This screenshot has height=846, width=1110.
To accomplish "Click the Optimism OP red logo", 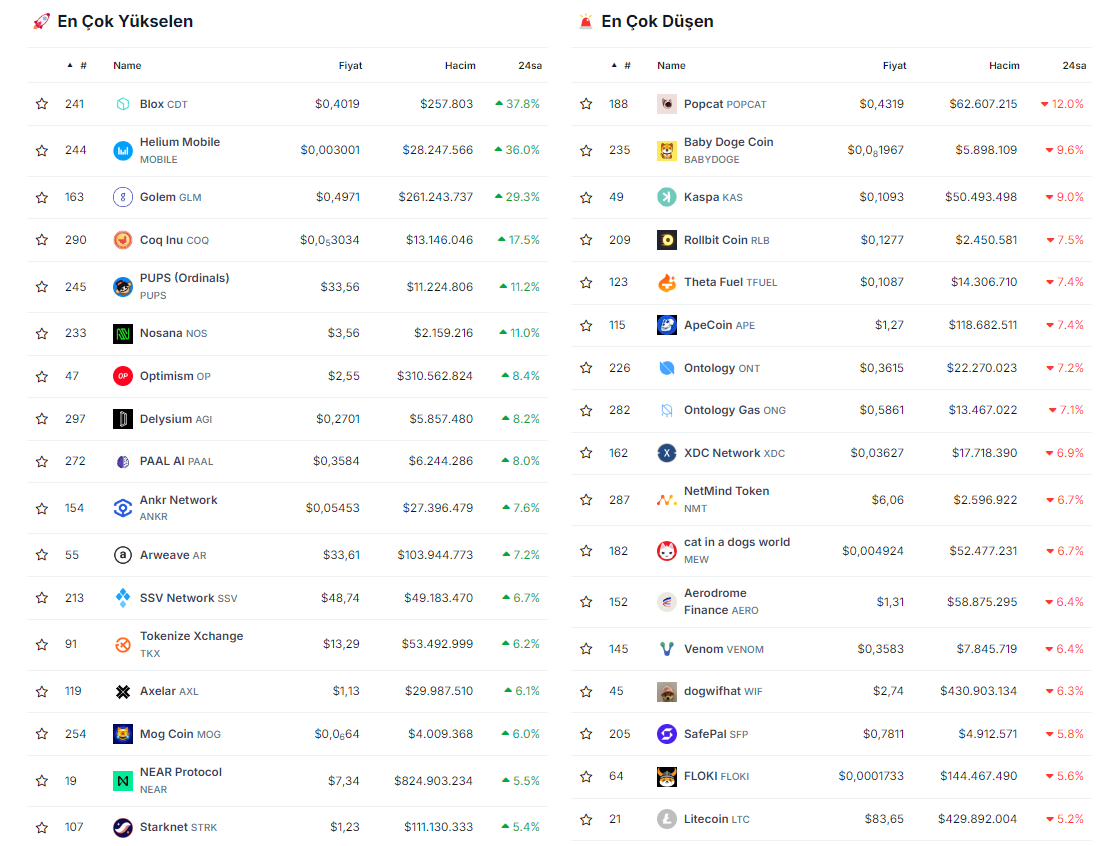I will [123, 376].
